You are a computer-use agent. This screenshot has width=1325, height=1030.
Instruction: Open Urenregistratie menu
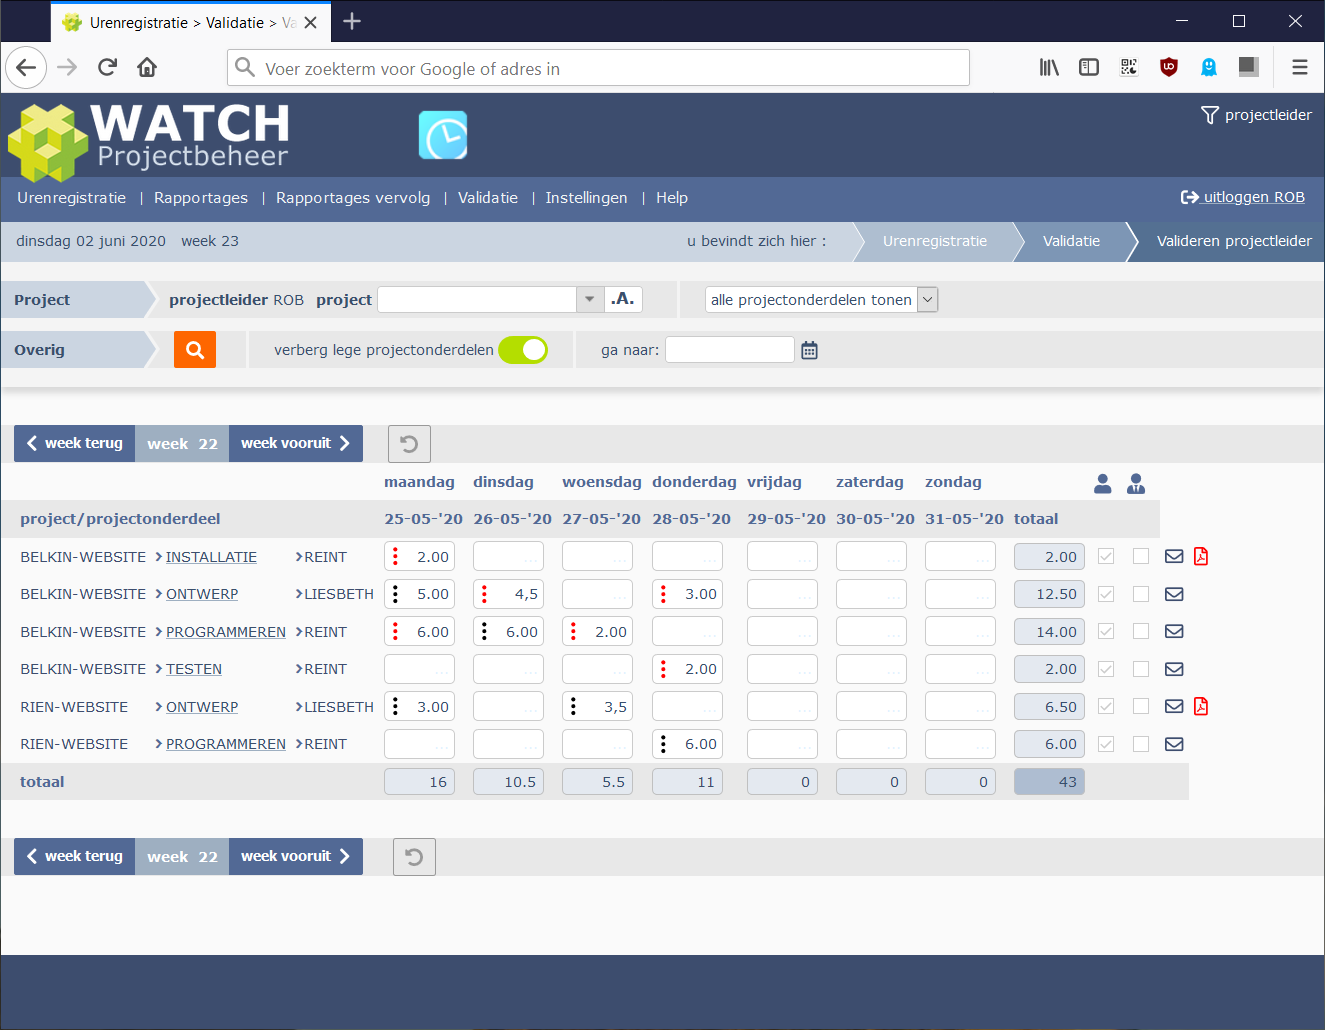pos(72,198)
